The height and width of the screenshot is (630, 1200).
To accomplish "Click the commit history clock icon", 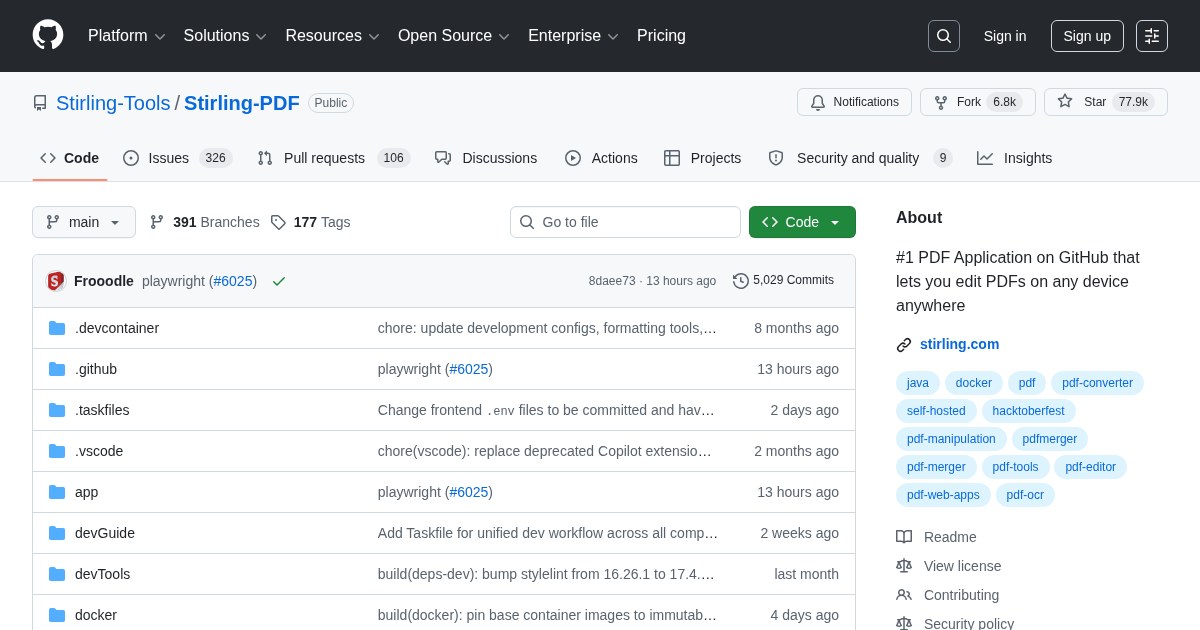I will [741, 281].
